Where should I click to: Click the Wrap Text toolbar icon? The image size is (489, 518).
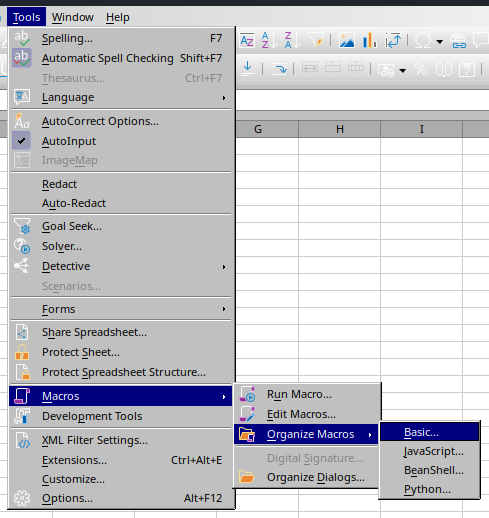(279, 69)
